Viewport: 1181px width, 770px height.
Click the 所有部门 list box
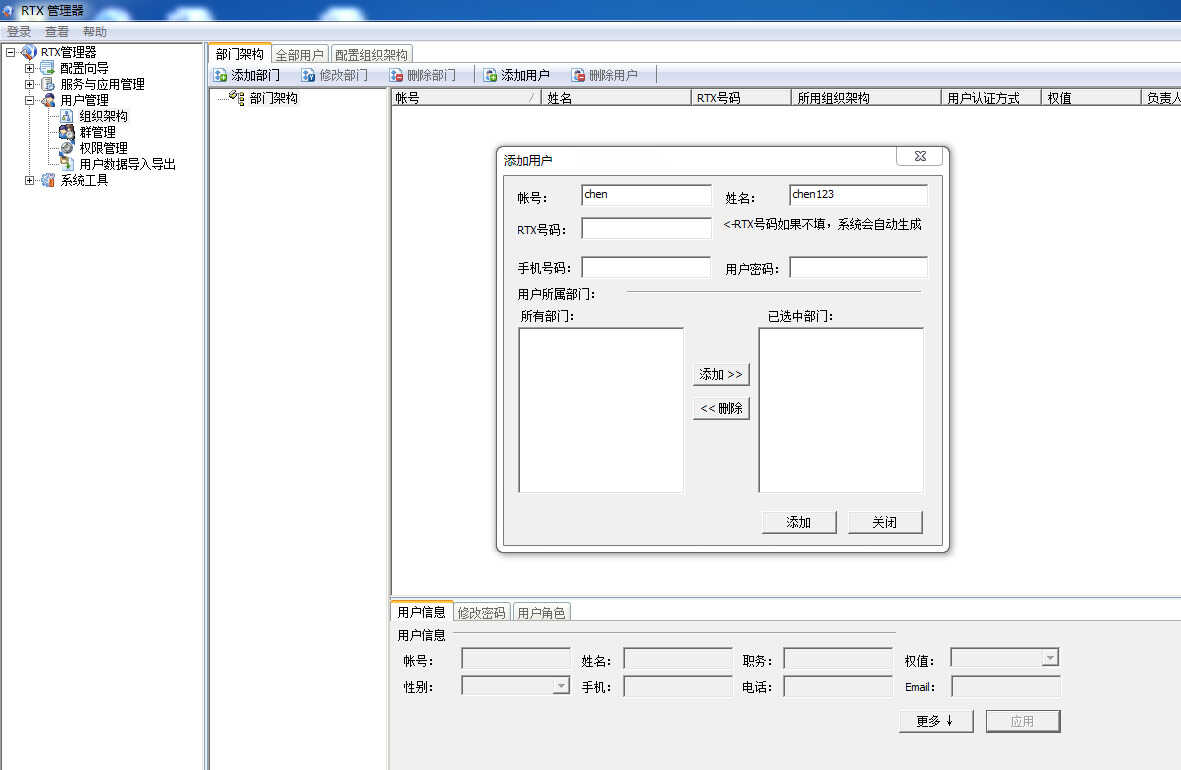coord(601,410)
